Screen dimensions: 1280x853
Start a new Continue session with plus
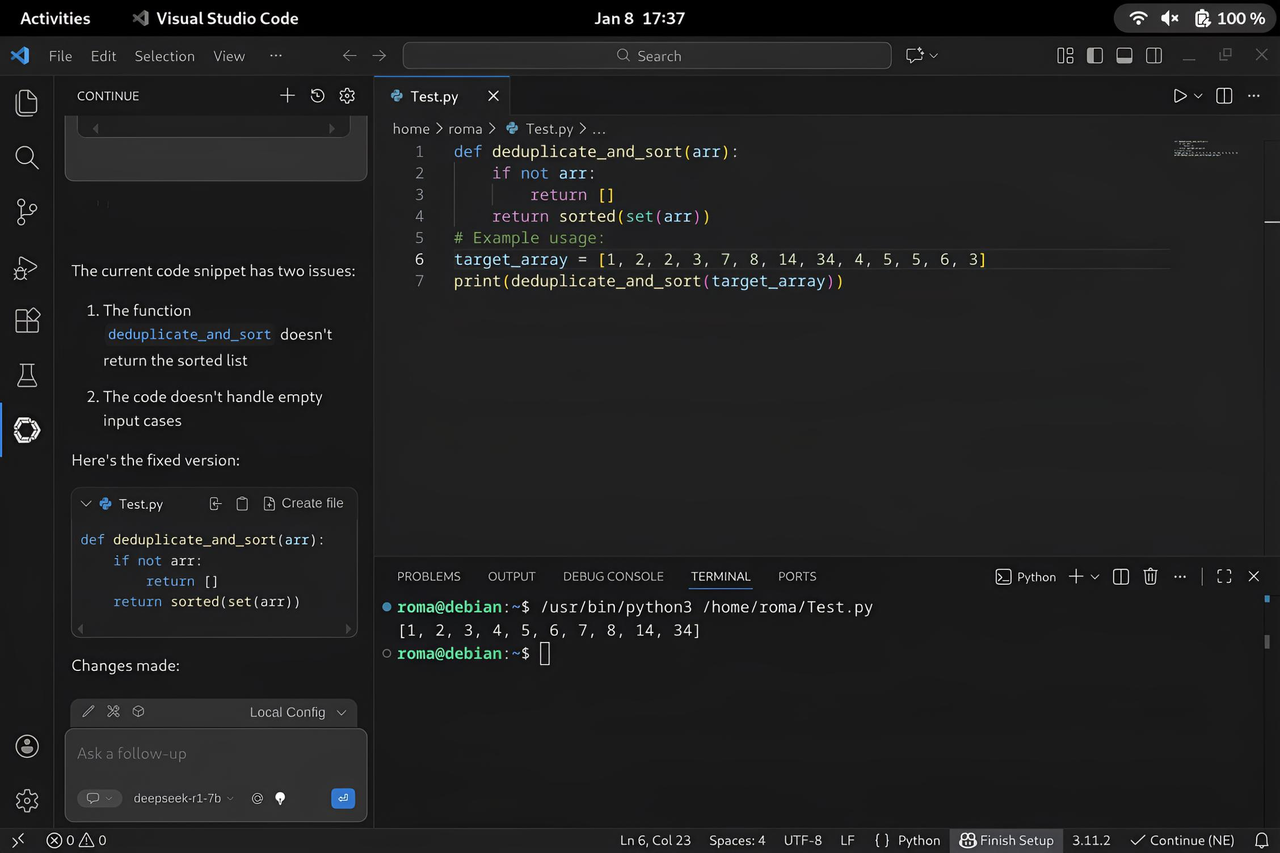[287, 96]
